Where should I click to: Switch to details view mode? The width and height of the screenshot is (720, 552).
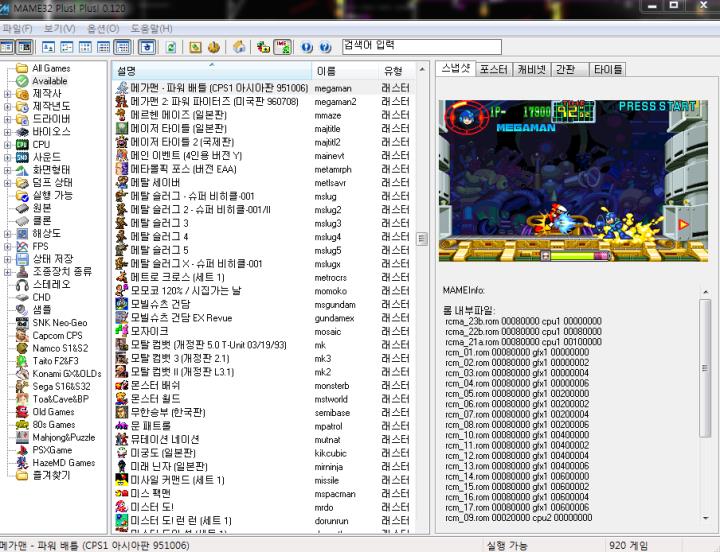(x=104, y=47)
